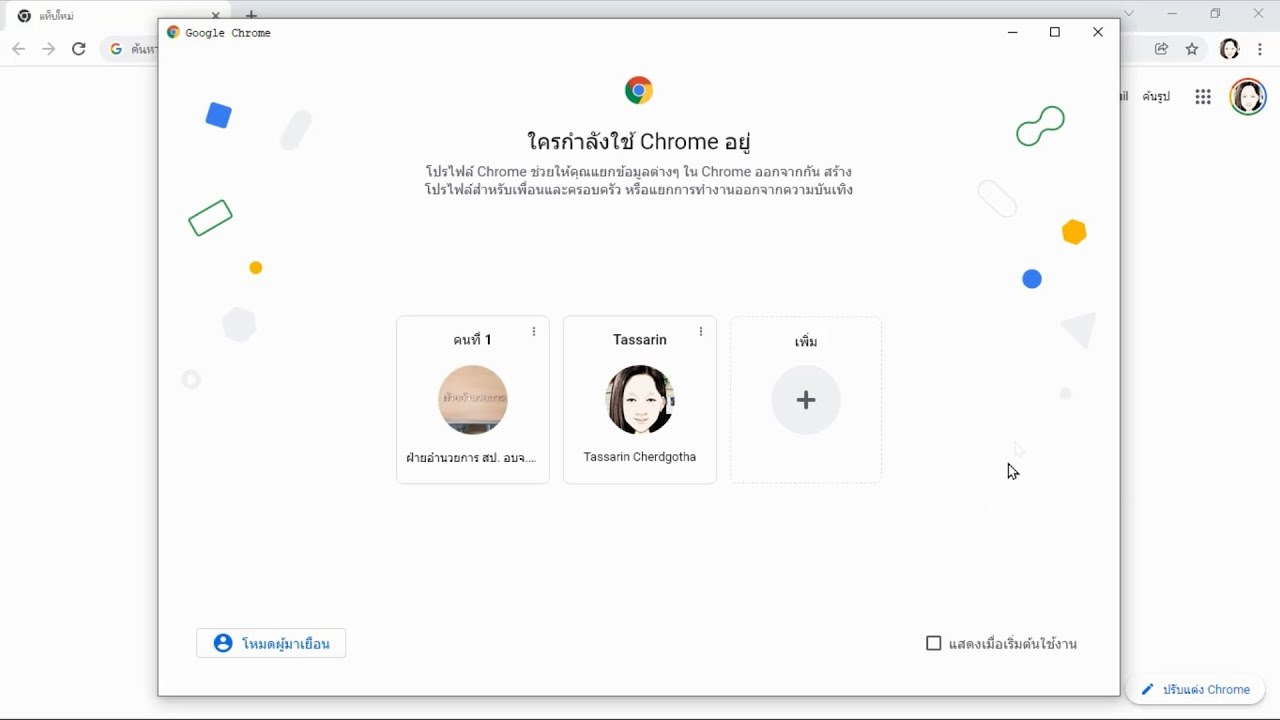Select the Tassarin profile avatar

(640, 400)
